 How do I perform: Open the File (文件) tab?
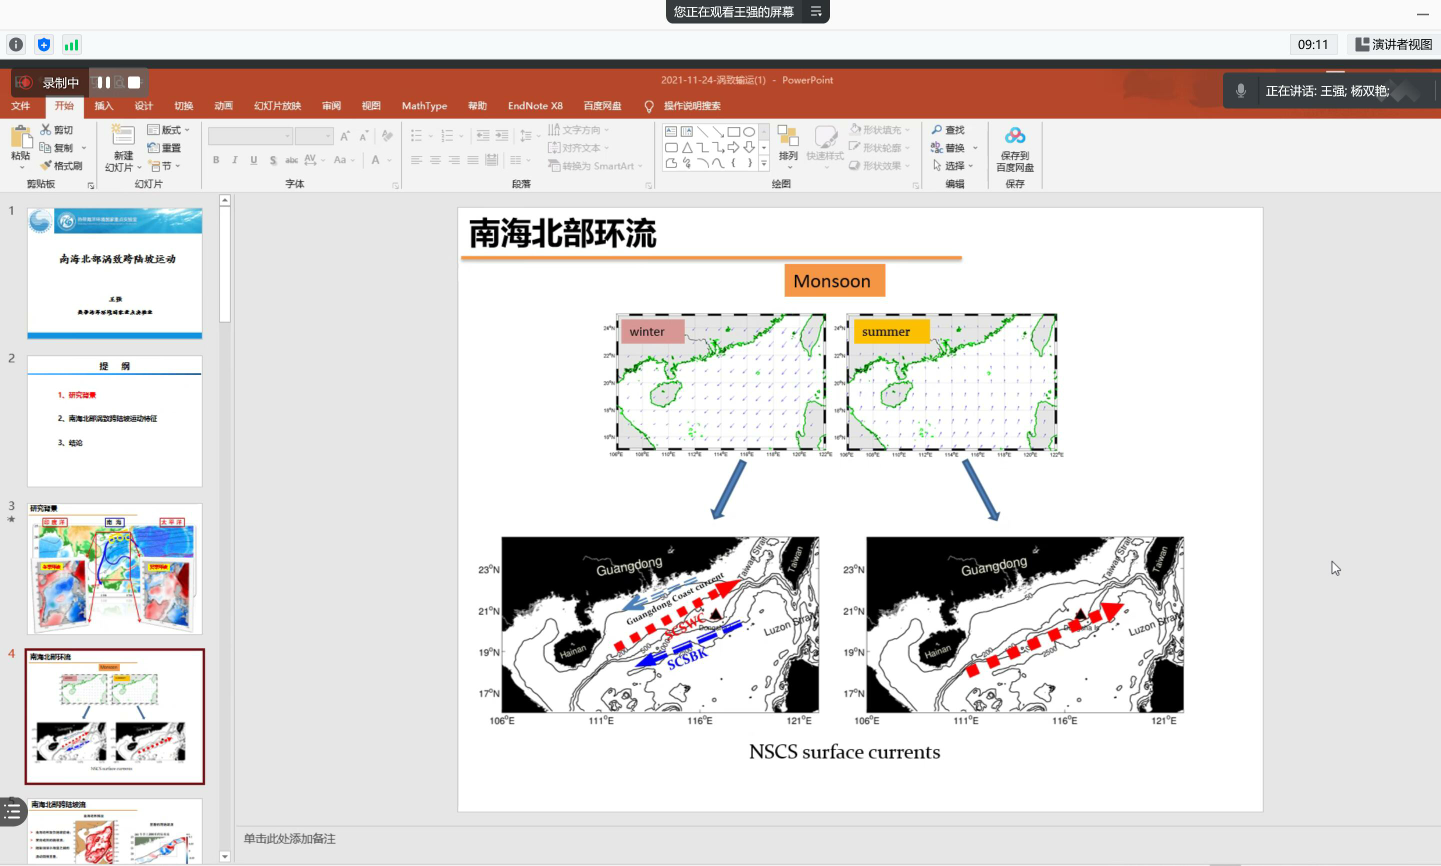click(x=21, y=106)
